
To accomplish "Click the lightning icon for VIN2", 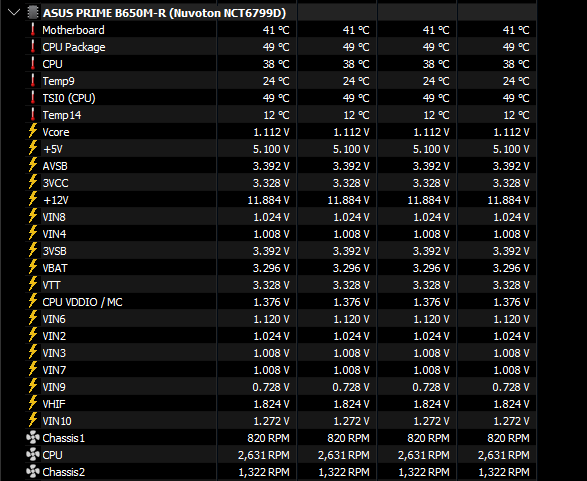I will coord(33,335).
